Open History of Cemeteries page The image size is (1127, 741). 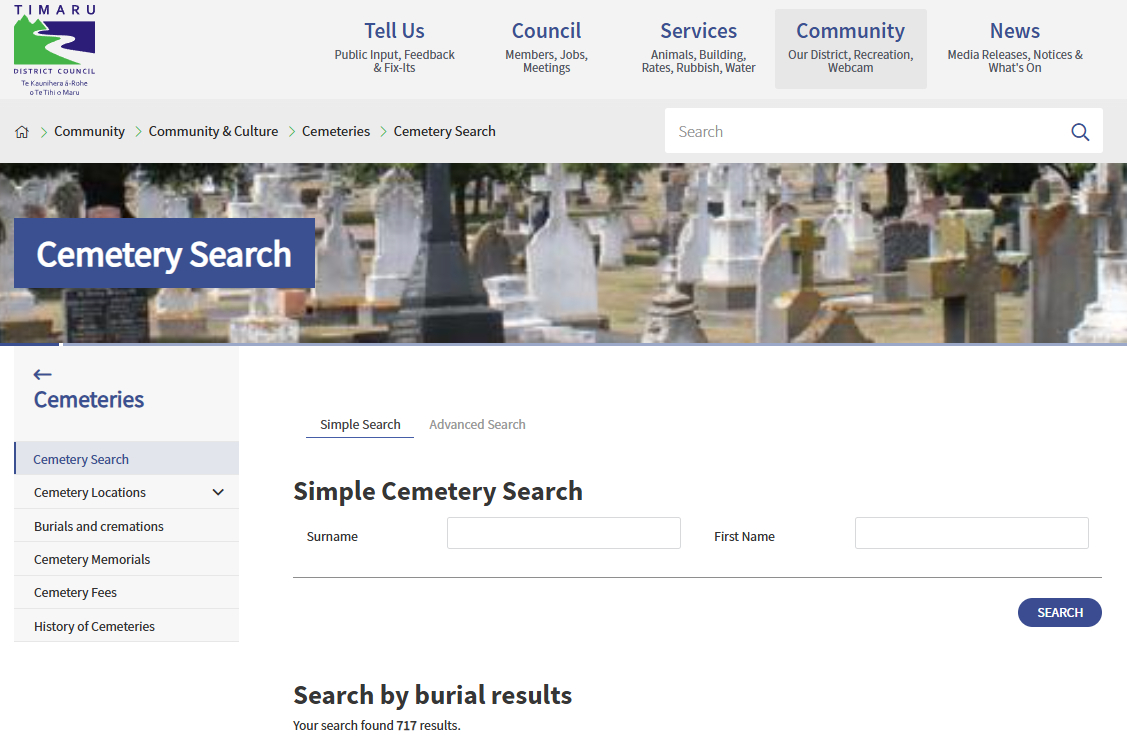(x=126, y=626)
